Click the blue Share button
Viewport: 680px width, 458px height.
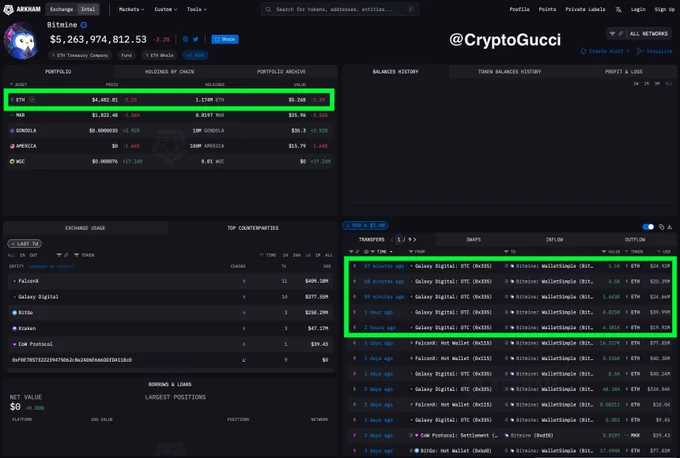225,39
